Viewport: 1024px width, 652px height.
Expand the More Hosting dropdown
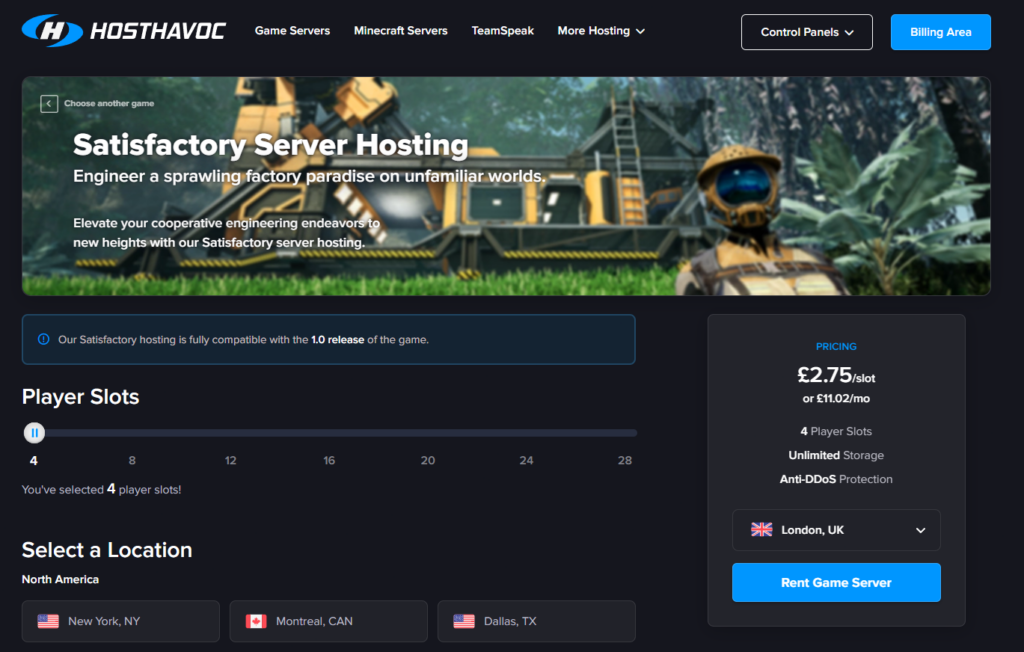(x=600, y=31)
